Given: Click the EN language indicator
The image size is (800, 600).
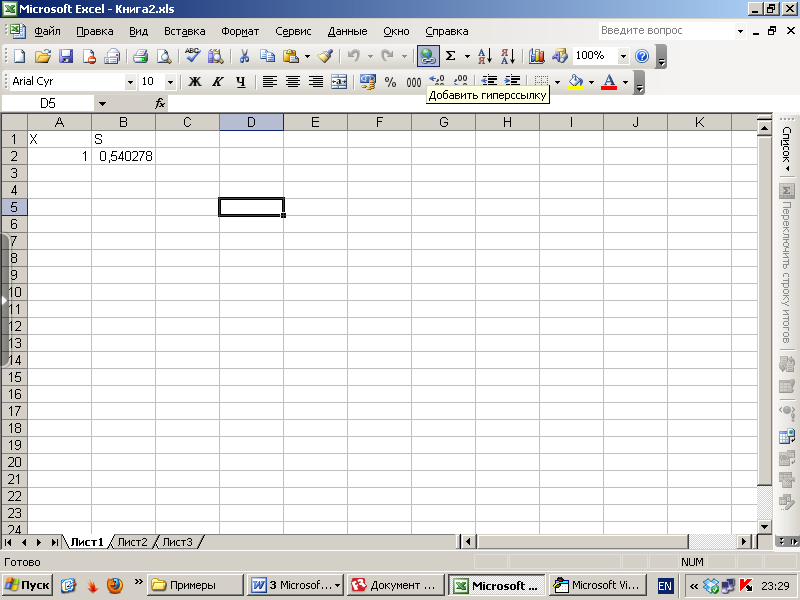Looking at the screenshot, I should click(665, 586).
